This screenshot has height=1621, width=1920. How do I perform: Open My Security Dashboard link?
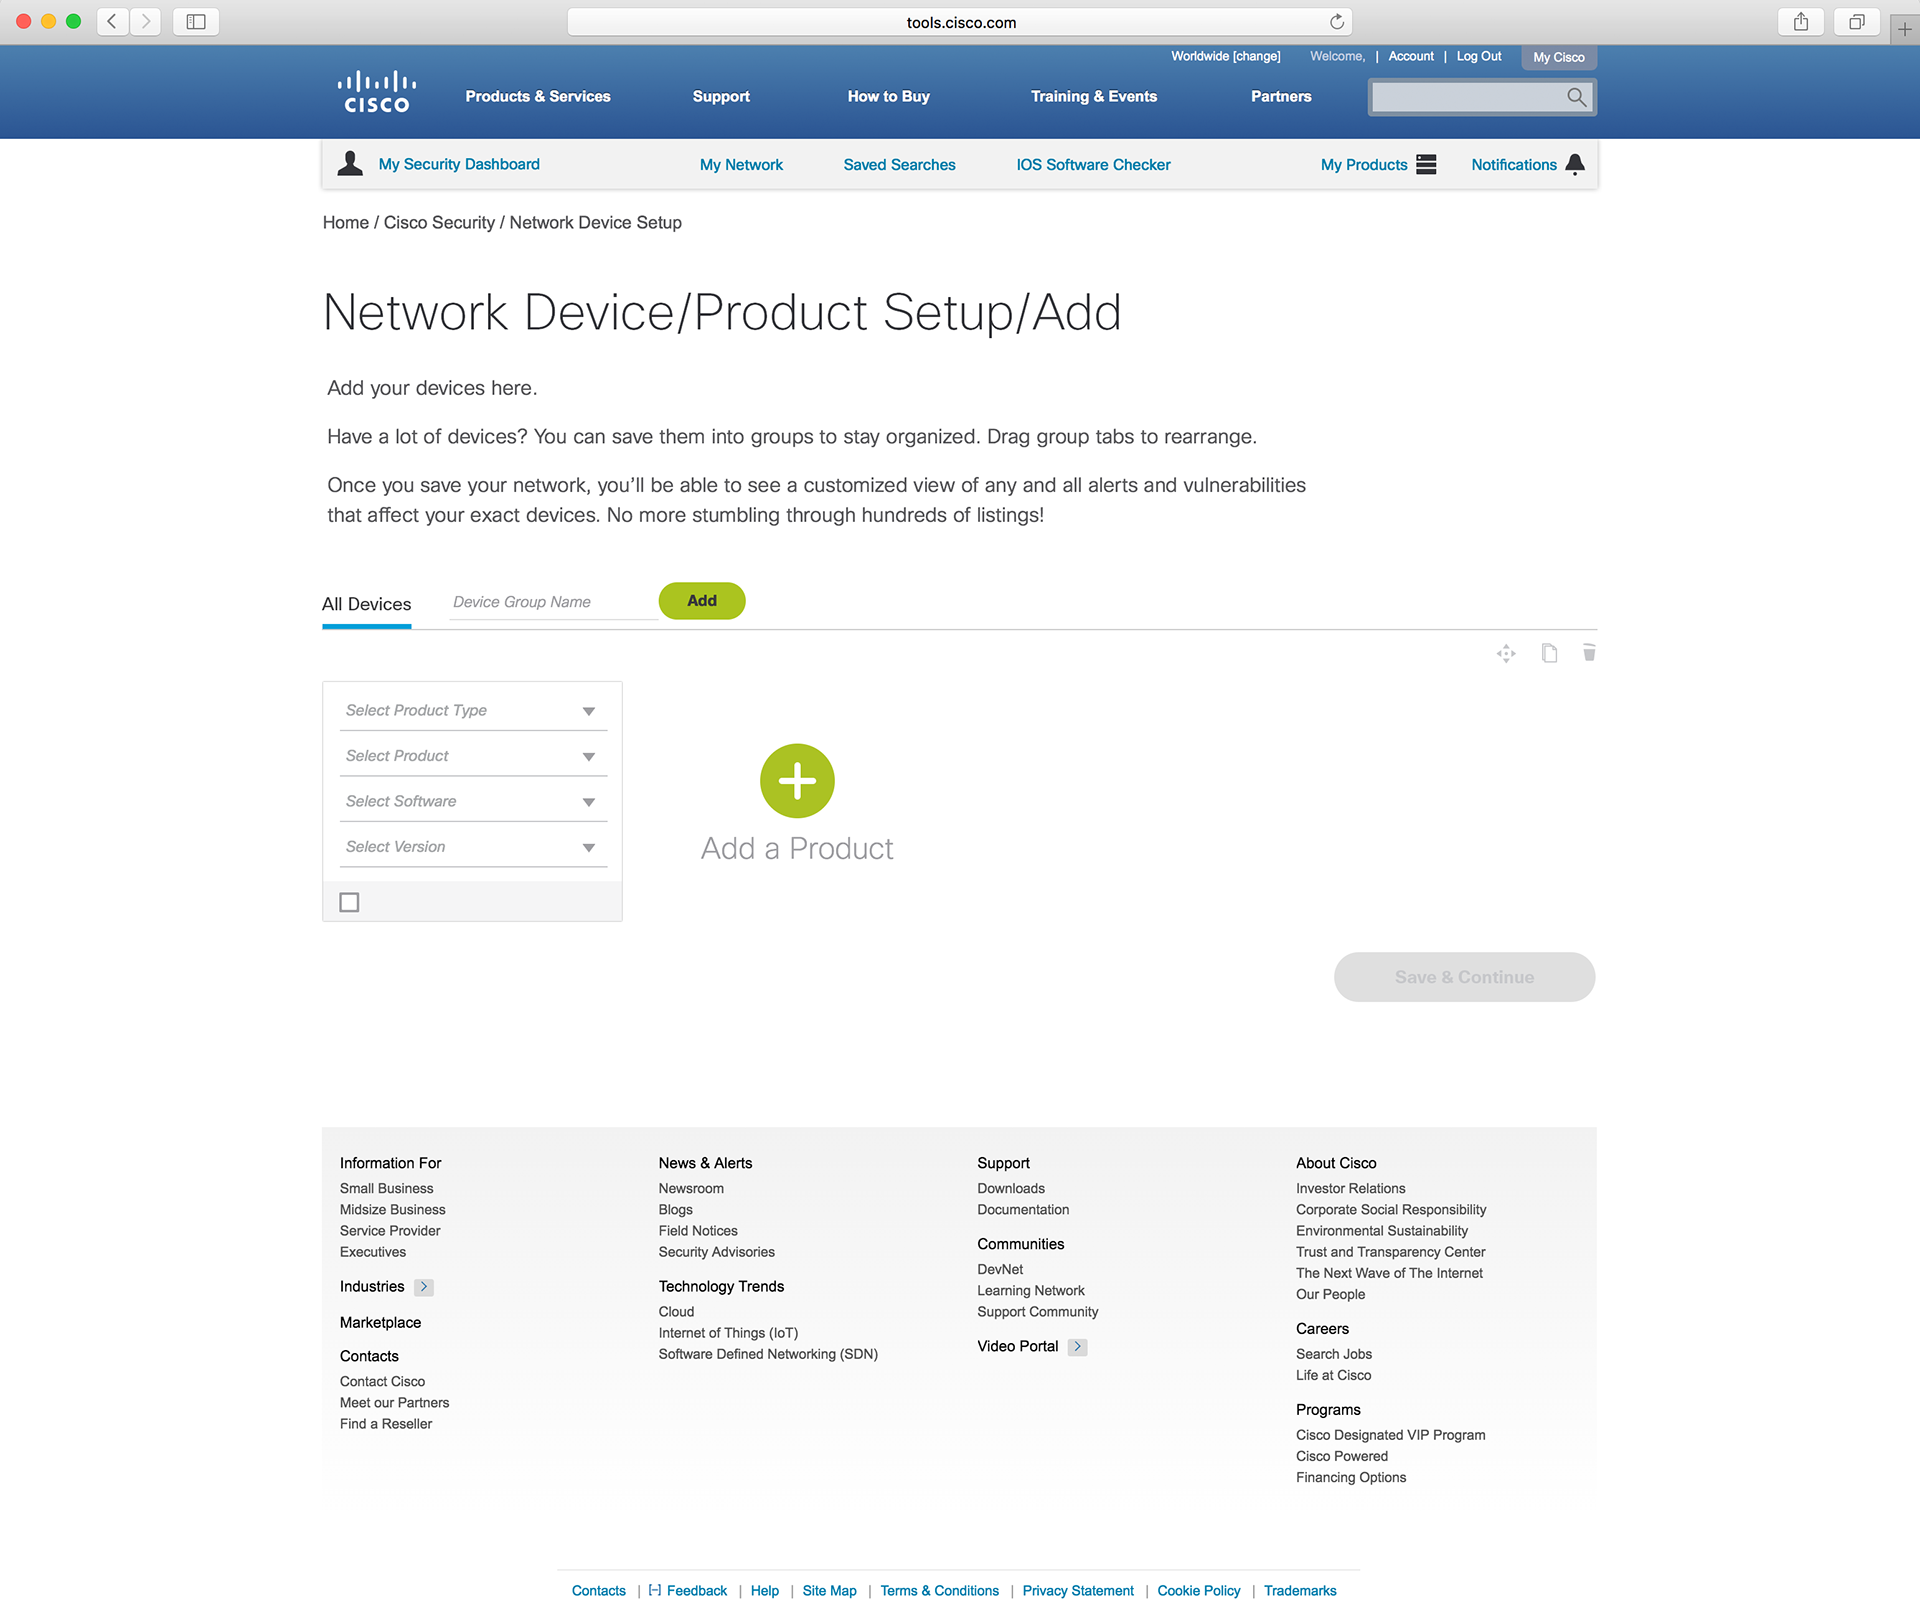pos(459,164)
